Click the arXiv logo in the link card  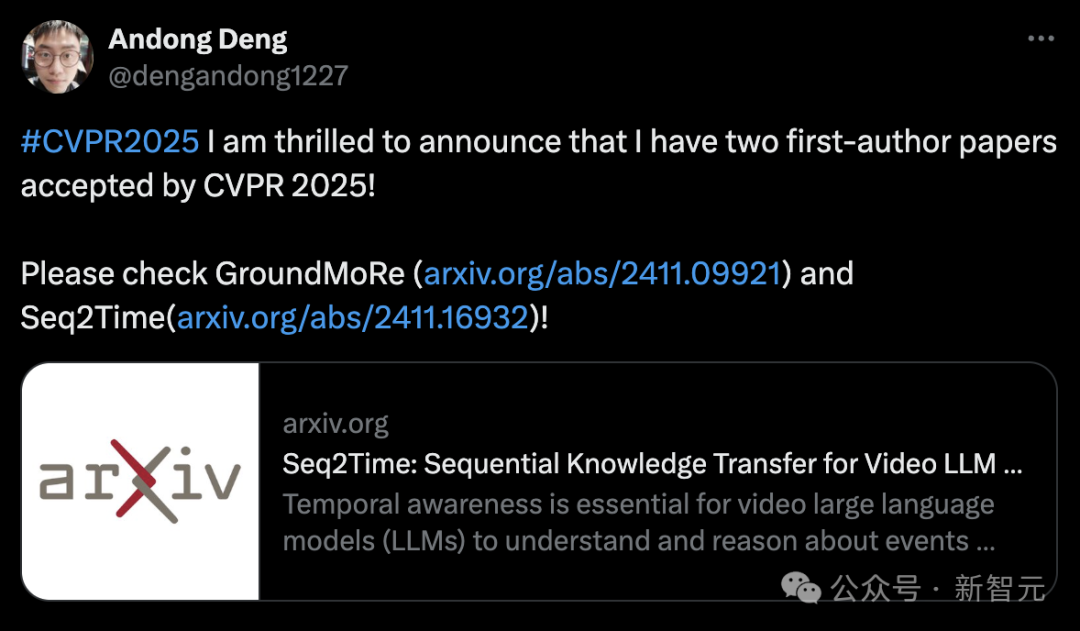pyautogui.click(x=141, y=481)
